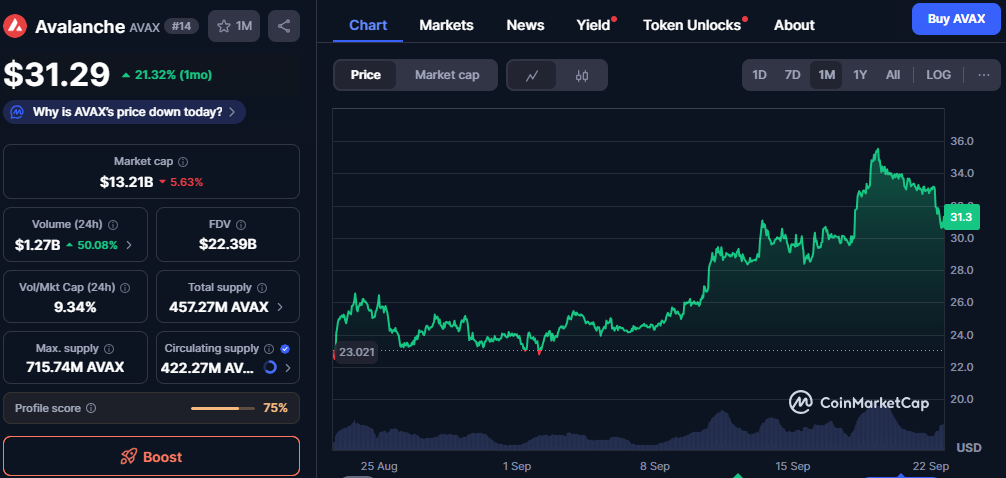Screen dimensions: 1006x478
Task: Select the 1D time range
Action: pyautogui.click(x=759, y=75)
